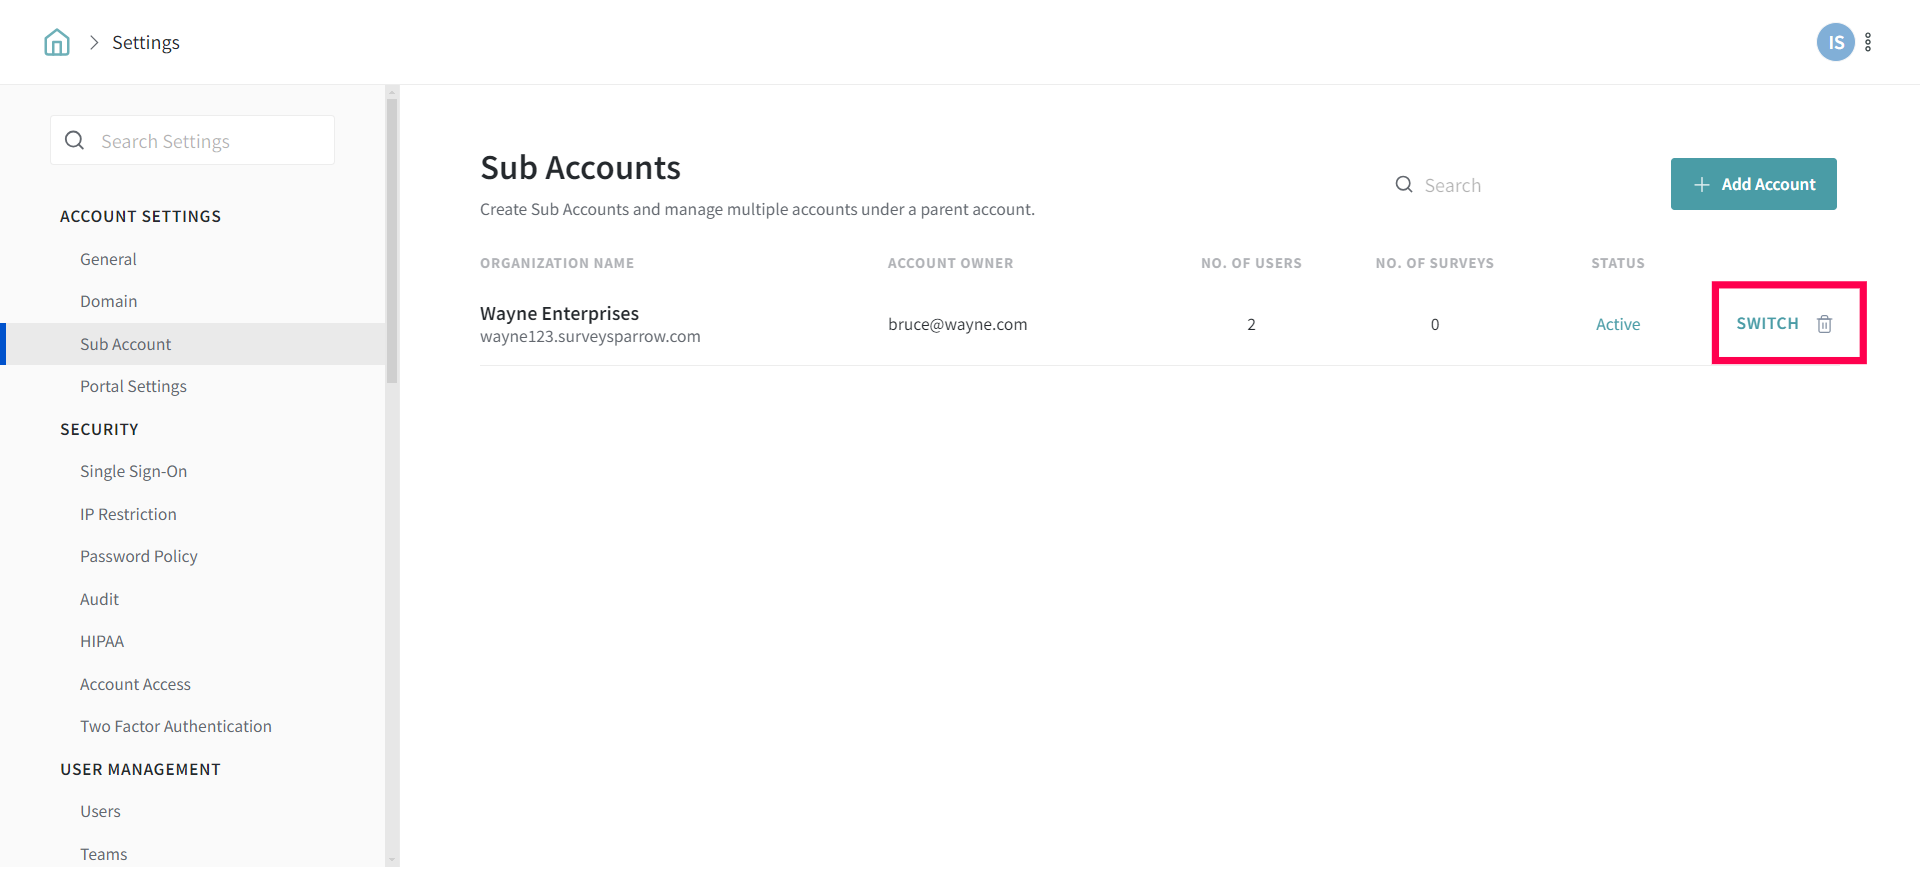The height and width of the screenshot is (869, 1920).
Task: Delete Wayne Enterprises via trash icon
Action: click(x=1824, y=324)
